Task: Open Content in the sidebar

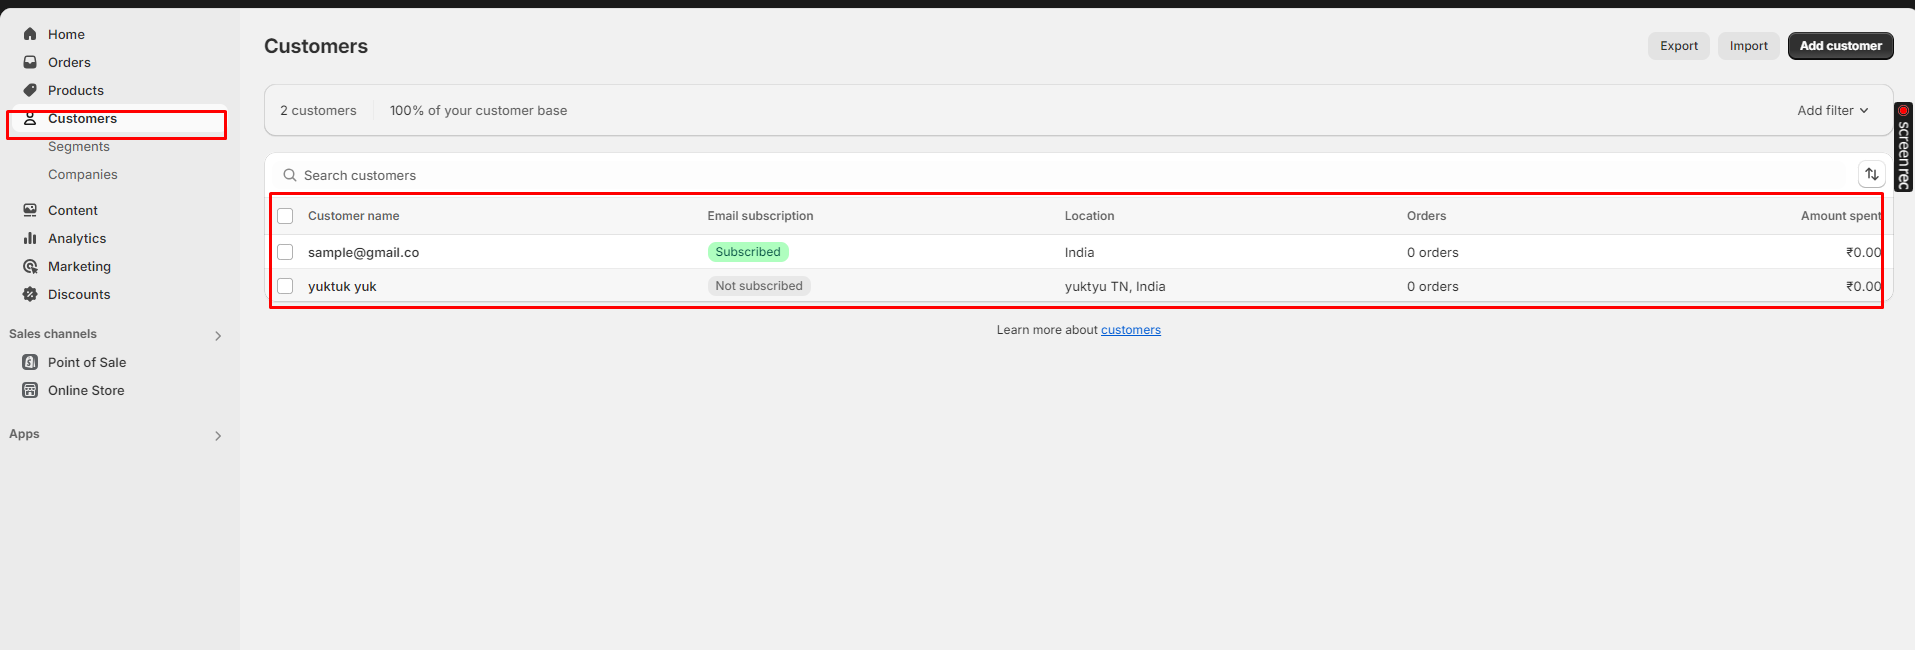Action: [73, 210]
